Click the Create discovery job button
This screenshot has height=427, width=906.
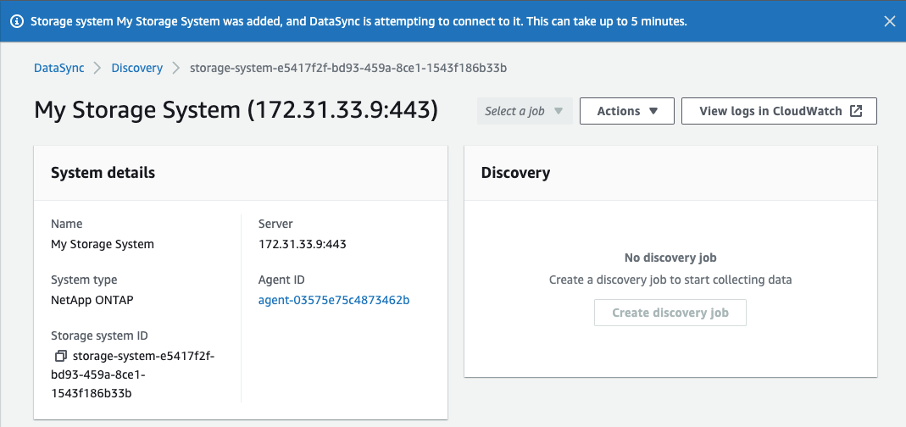pos(670,313)
